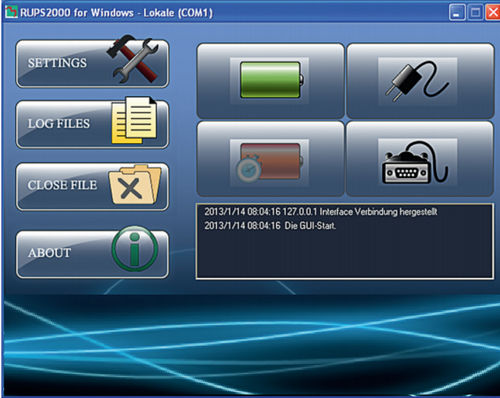This screenshot has height=398, width=500.
Task: Select log line 'Interface Verbindung hergestellt'
Action: 321,212
